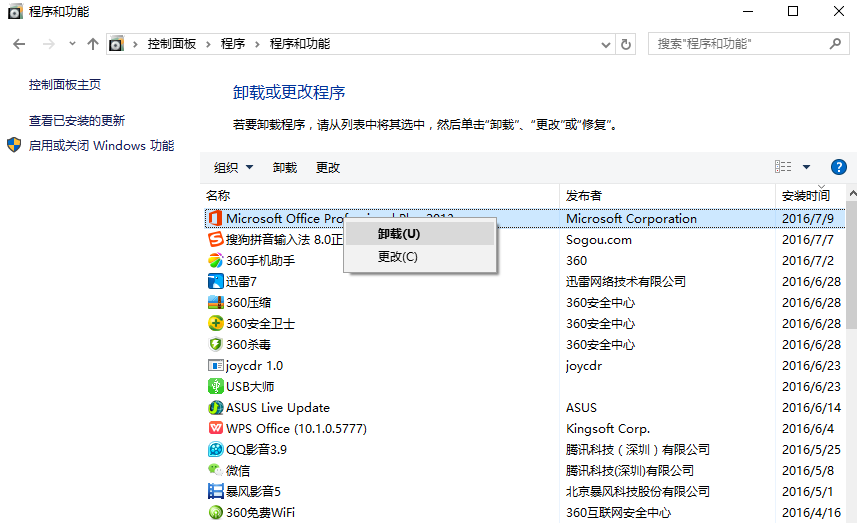
Task: Click the Sogou Pinyin input icon
Action: click(215, 239)
